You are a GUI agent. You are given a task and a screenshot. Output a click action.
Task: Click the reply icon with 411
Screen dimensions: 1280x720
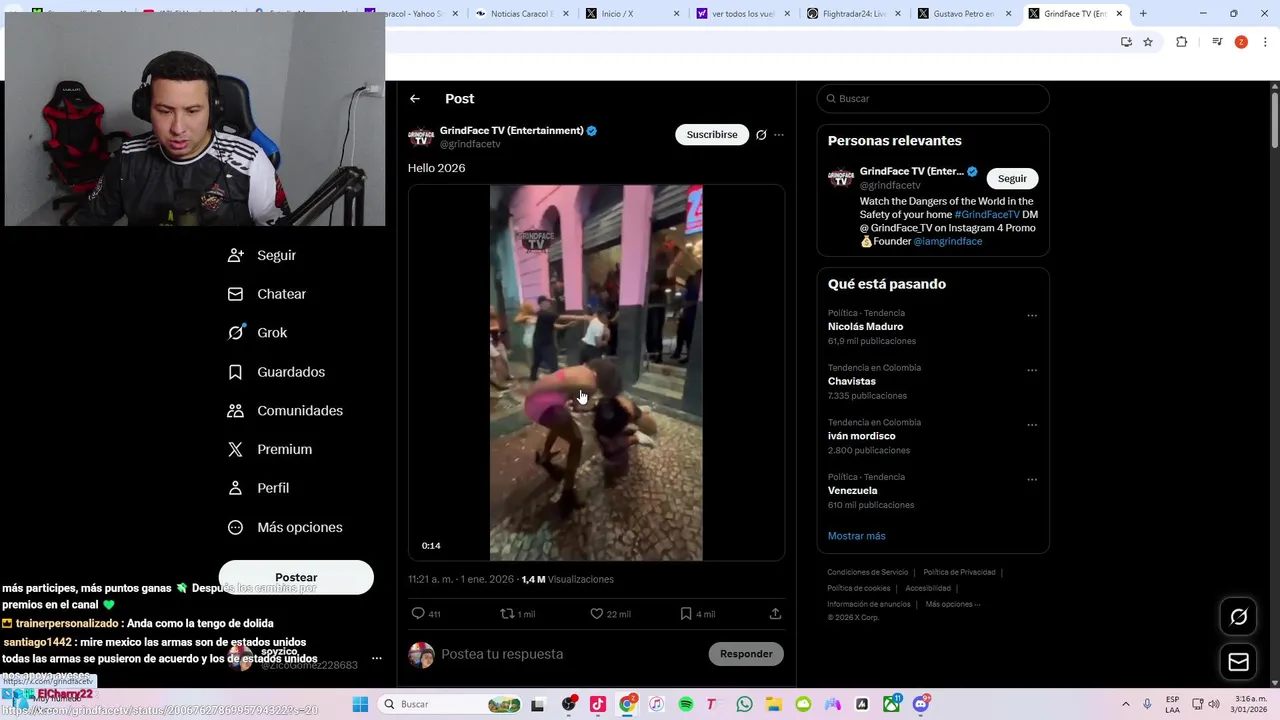pos(426,614)
